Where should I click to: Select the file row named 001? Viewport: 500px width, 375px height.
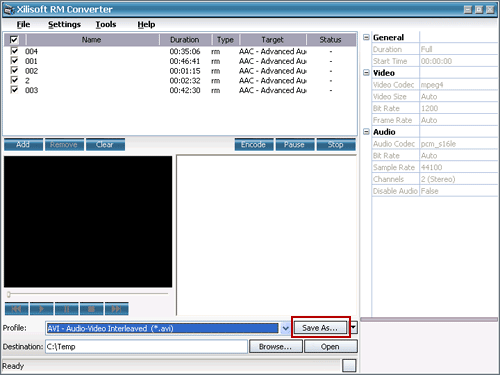click(x=180, y=61)
